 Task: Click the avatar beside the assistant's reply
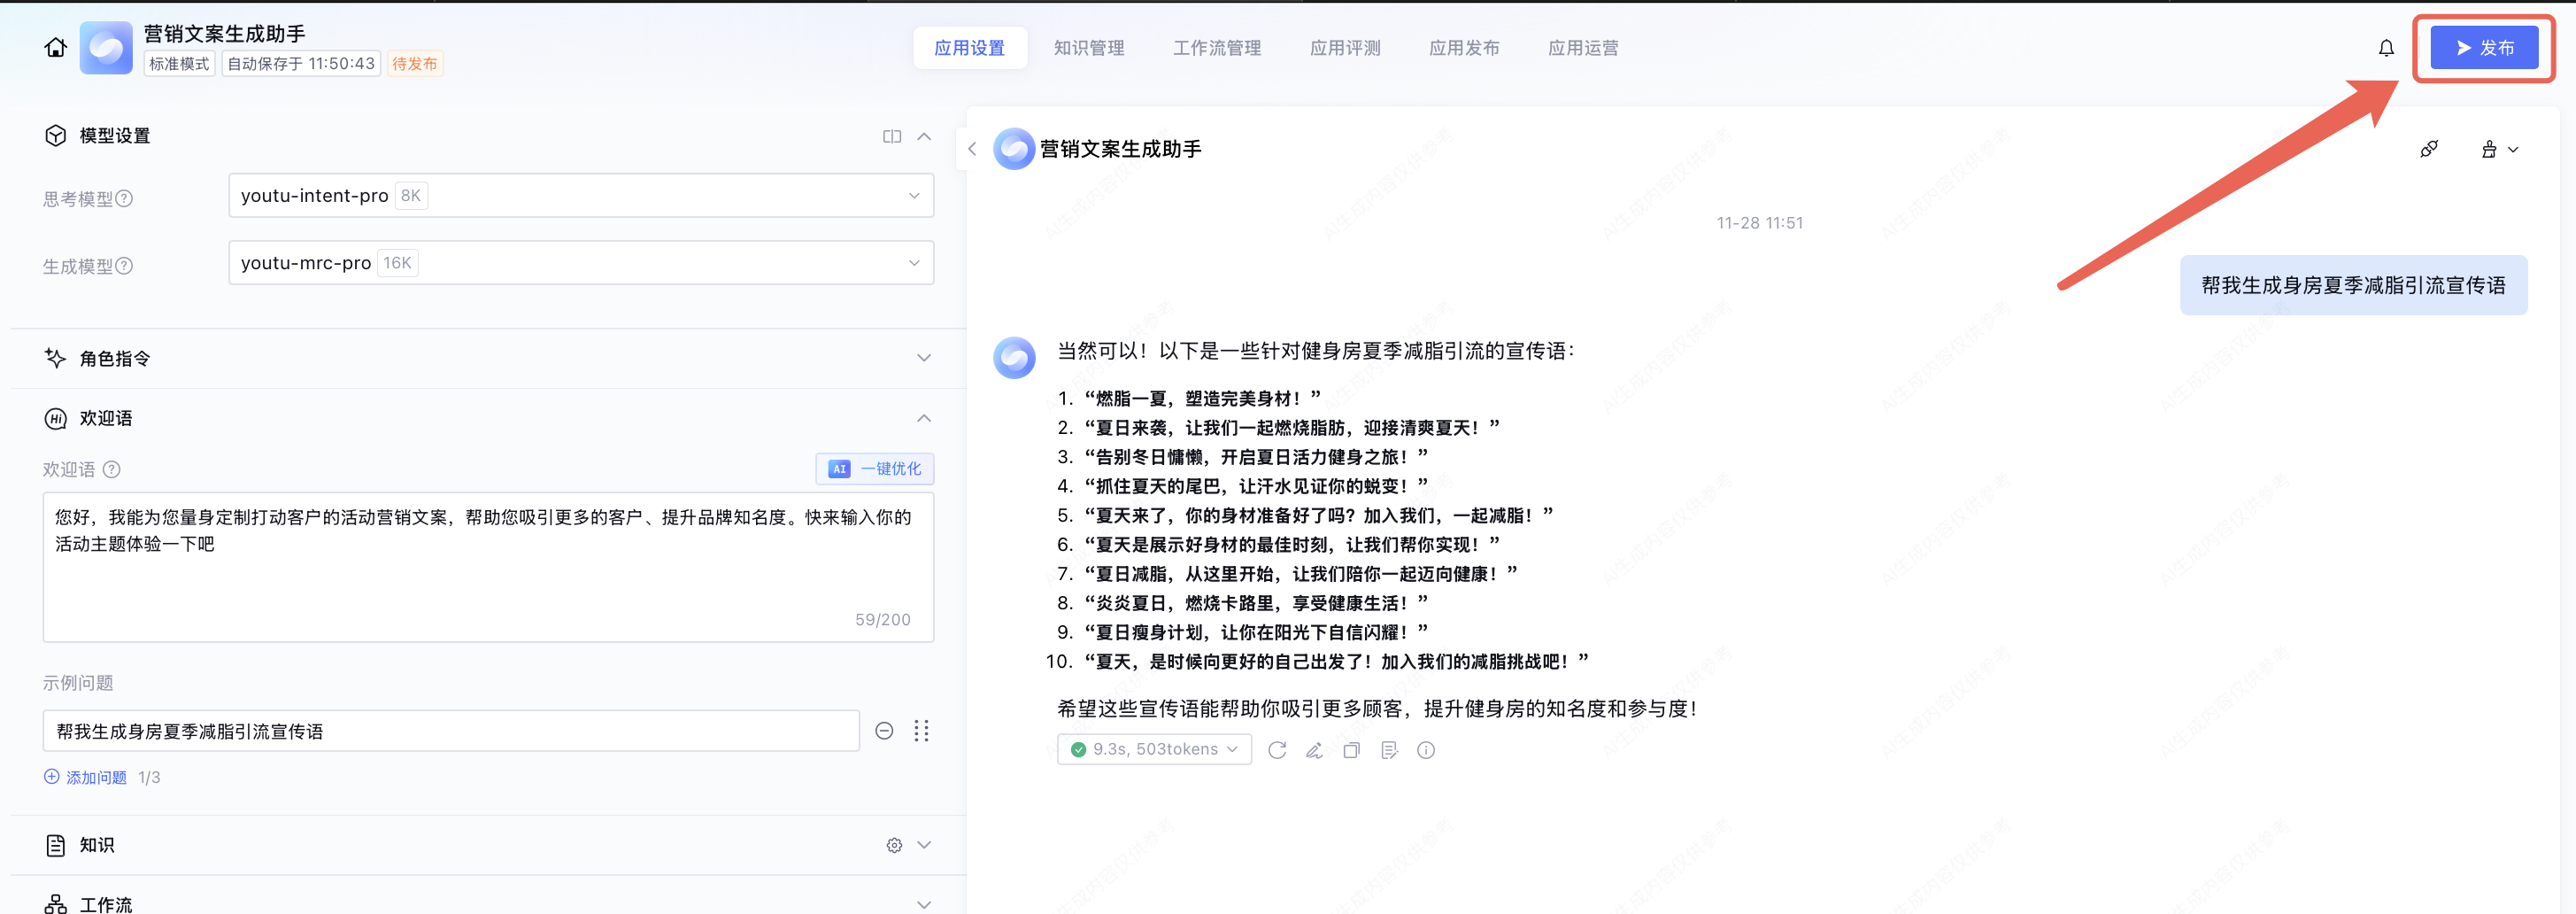pos(1014,357)
